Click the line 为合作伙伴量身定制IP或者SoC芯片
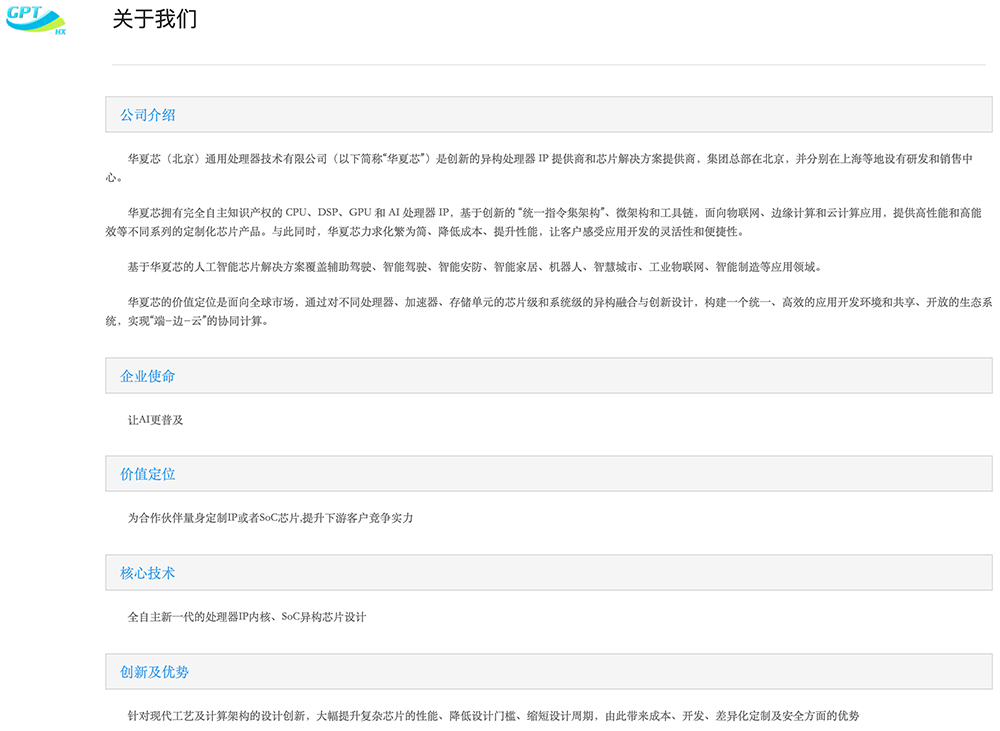Screen dimensions: 1000x731 click(270, 518)
